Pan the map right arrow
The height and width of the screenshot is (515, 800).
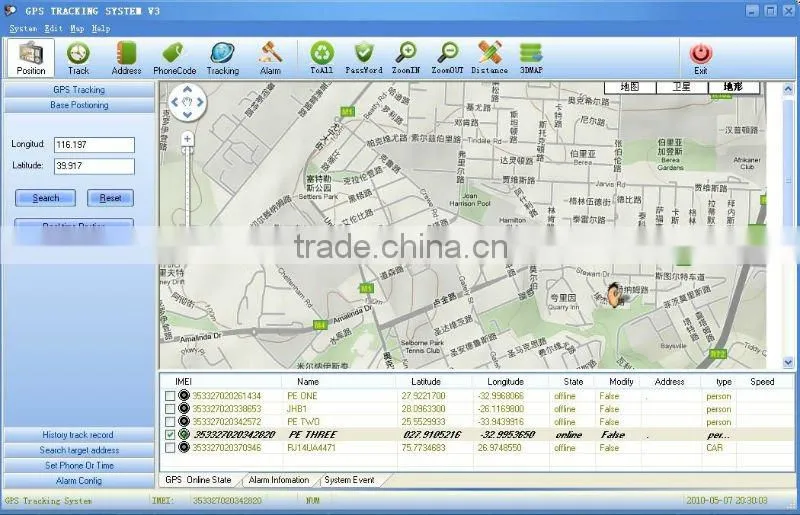(x=200, y=102)
